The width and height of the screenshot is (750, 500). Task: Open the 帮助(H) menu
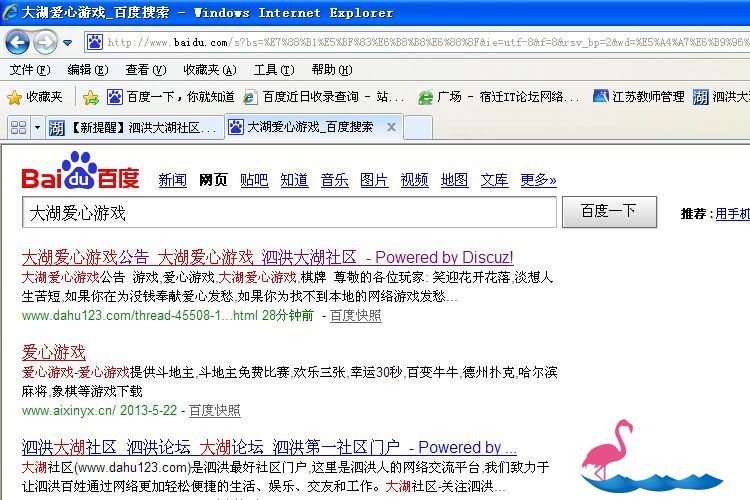coord(332,70)
